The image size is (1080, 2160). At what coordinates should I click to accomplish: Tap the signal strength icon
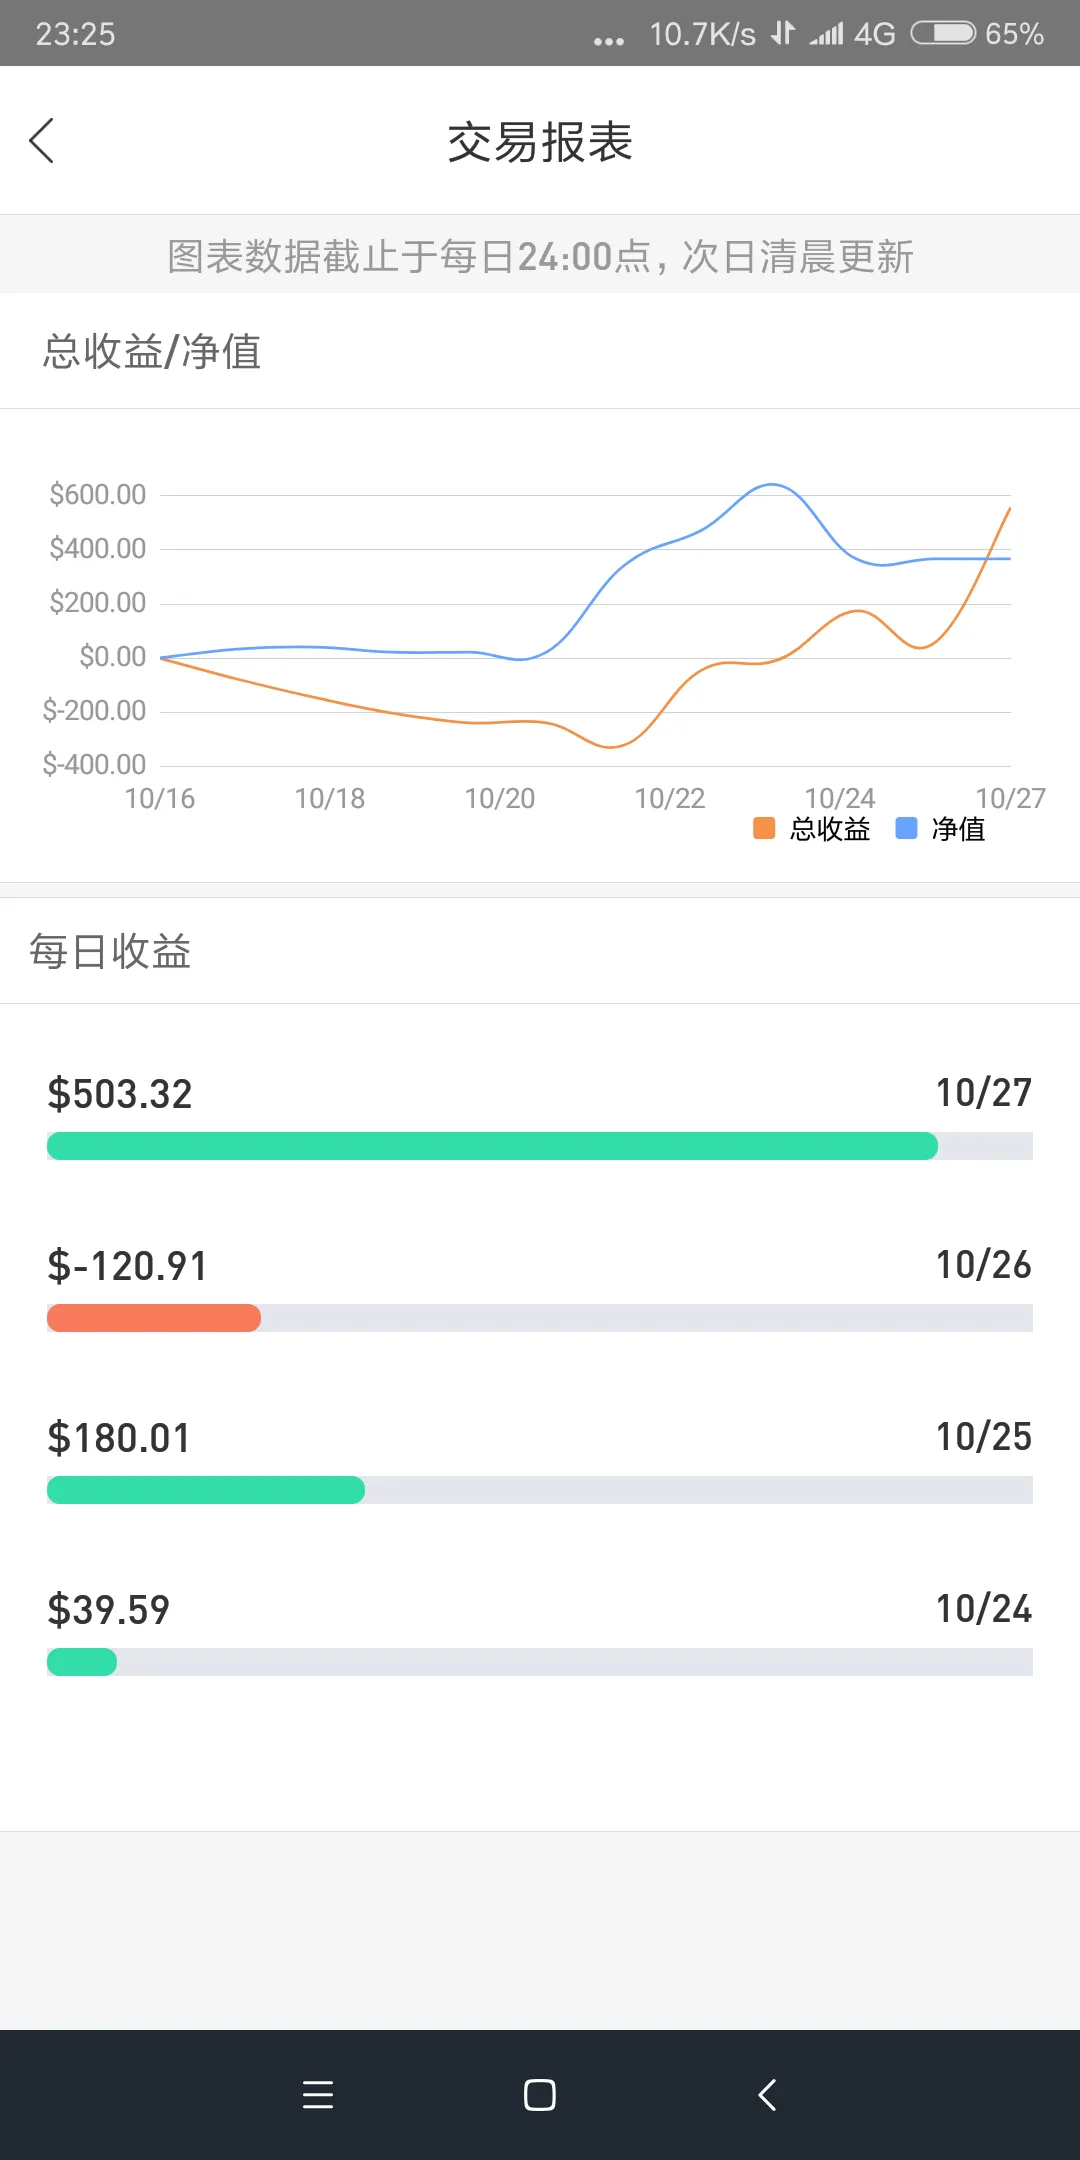827,34
